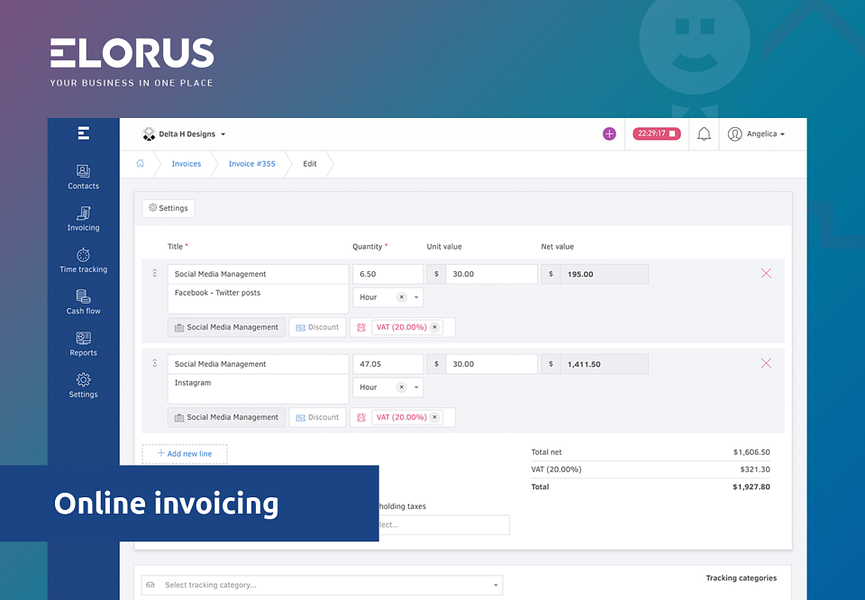Delete the Facebook - Twitter posts line item
The width and height of the screenshot is (865, 600).
pos(766,272)
